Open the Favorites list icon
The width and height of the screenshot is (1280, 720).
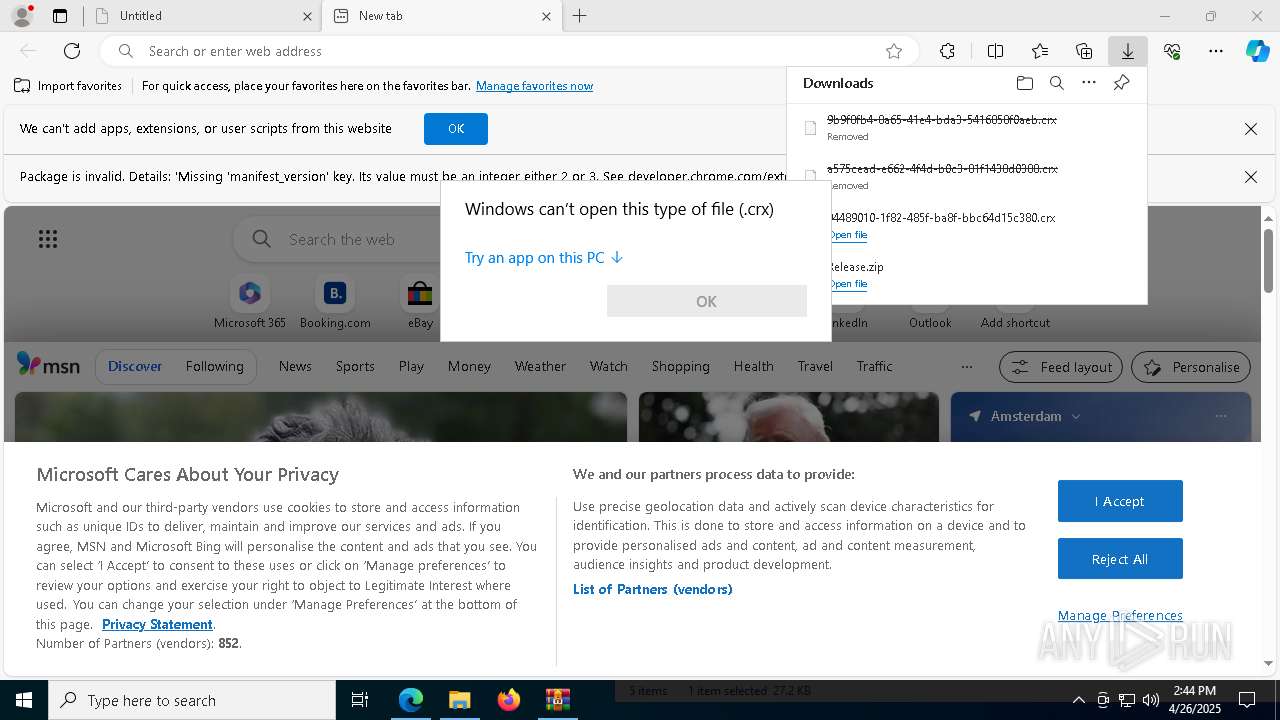(x=1040, y=51)
